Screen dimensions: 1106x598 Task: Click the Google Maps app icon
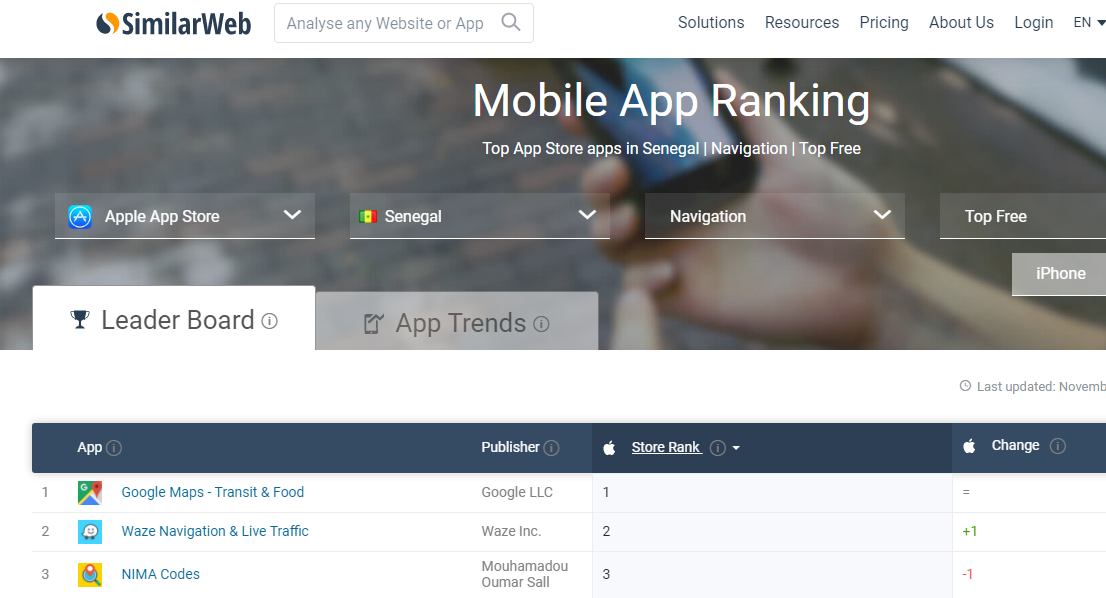pyautogui.click(x=90, y=492)
